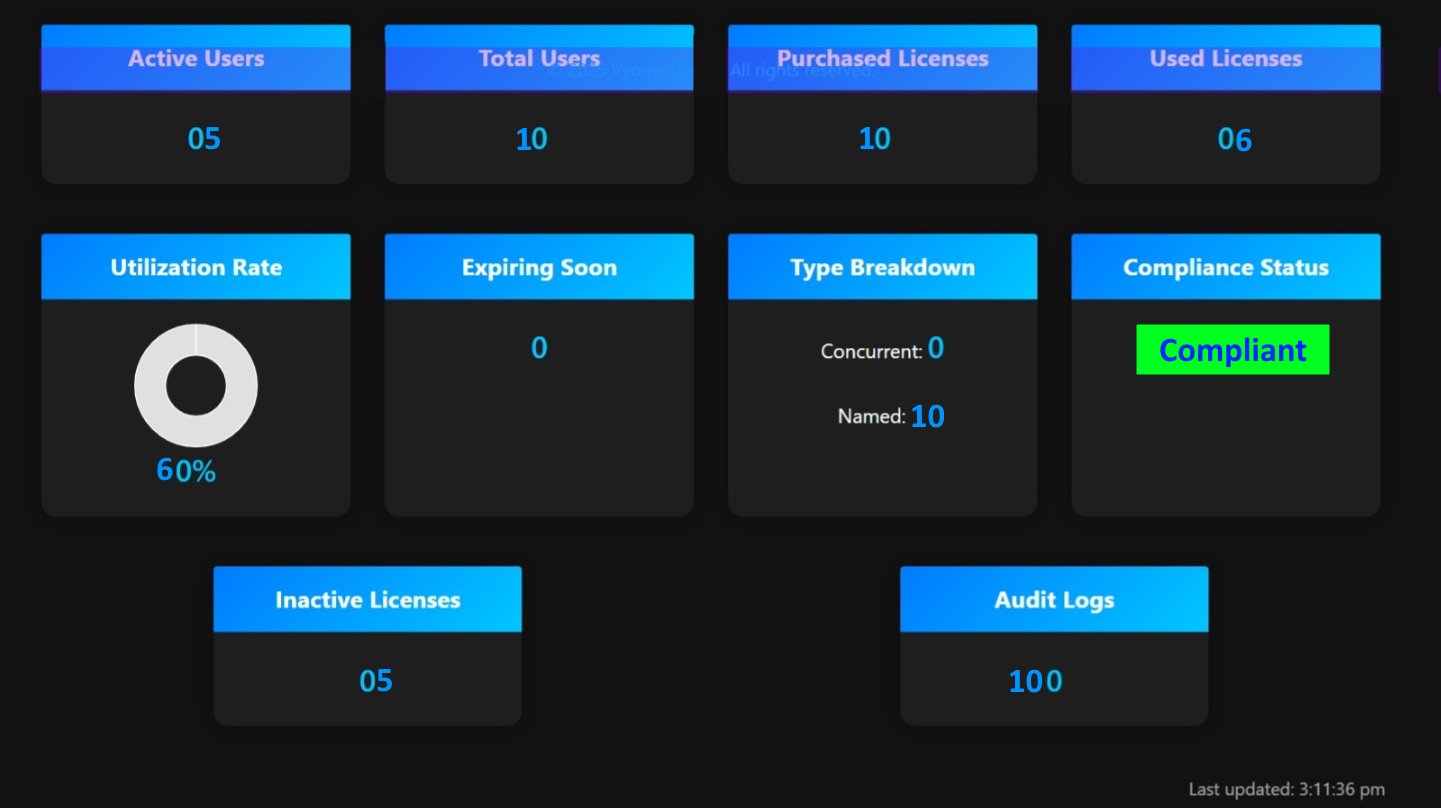The height and width of the screenshot is (808, 1441).
Task: Open the Type Breakdown card
Action: click(x=882, y=267)
